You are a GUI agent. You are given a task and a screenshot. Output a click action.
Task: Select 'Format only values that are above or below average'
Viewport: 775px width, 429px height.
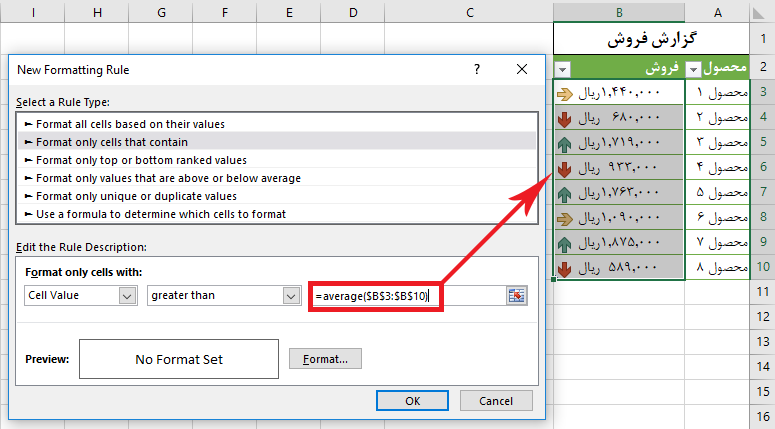coord(277,178)
